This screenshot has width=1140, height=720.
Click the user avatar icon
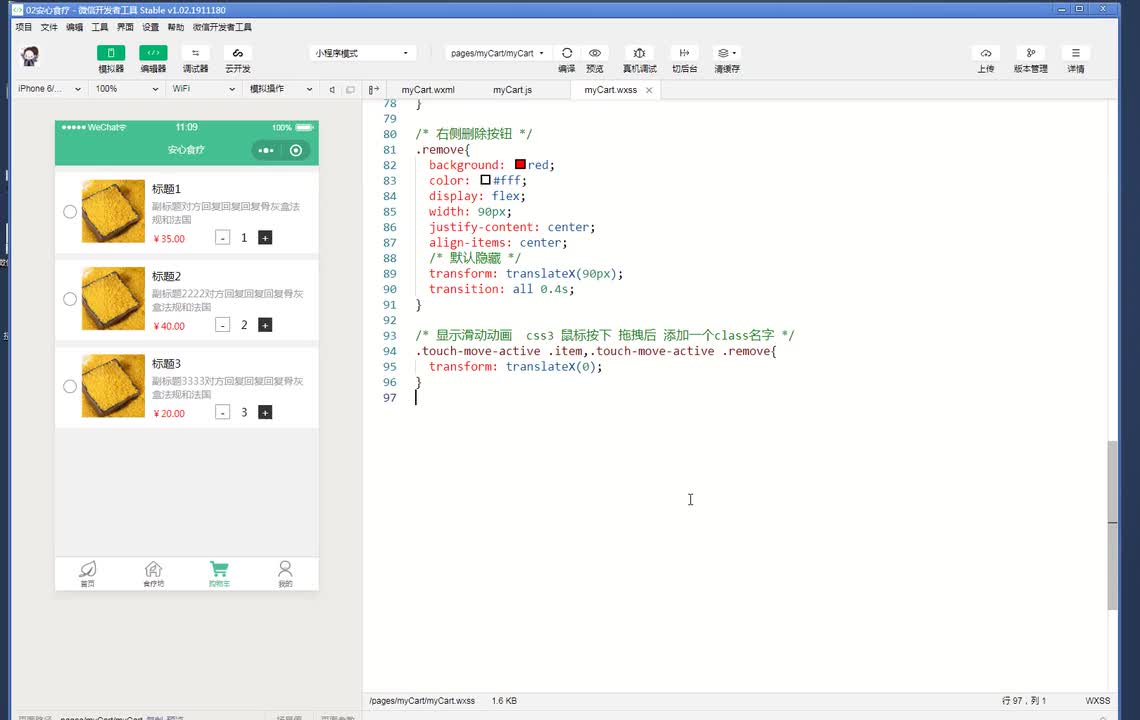30,56
